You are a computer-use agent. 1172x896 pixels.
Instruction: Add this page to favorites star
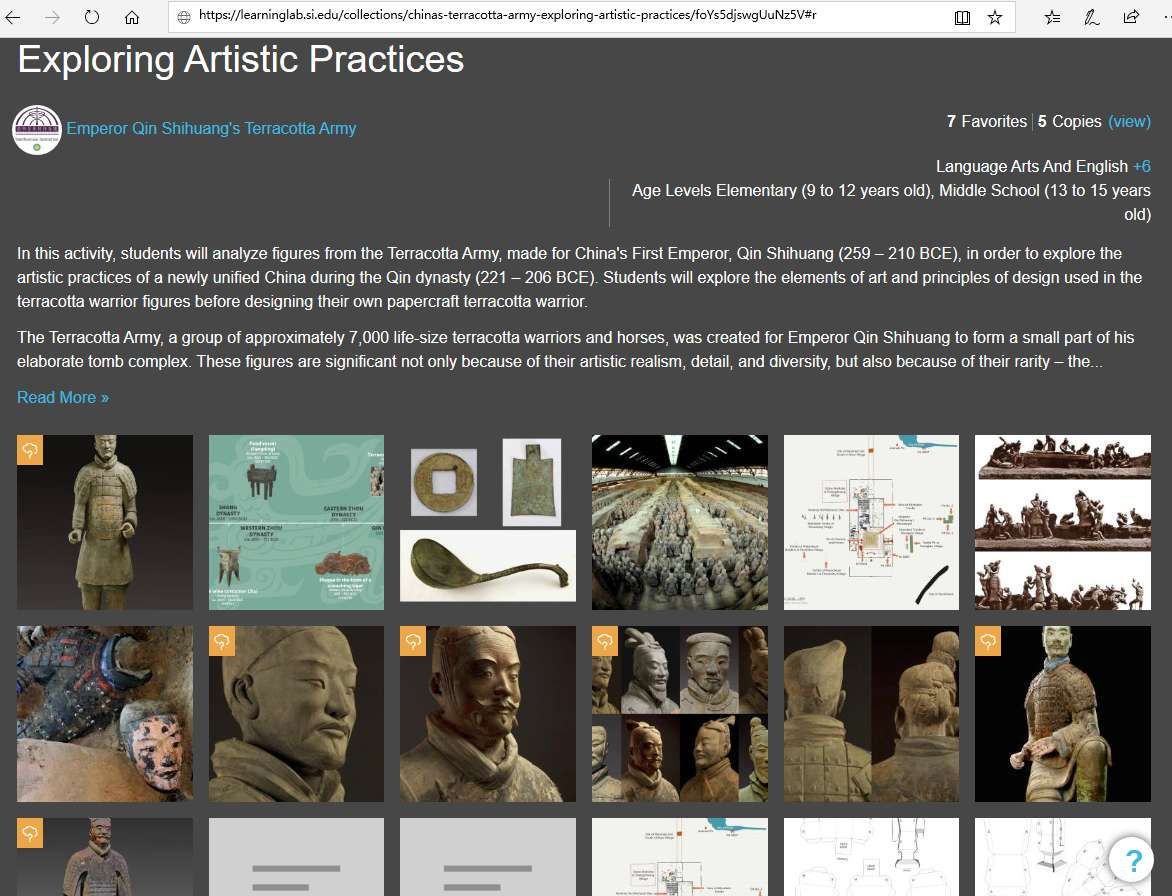pyautogui.click(x=995, y=17)
